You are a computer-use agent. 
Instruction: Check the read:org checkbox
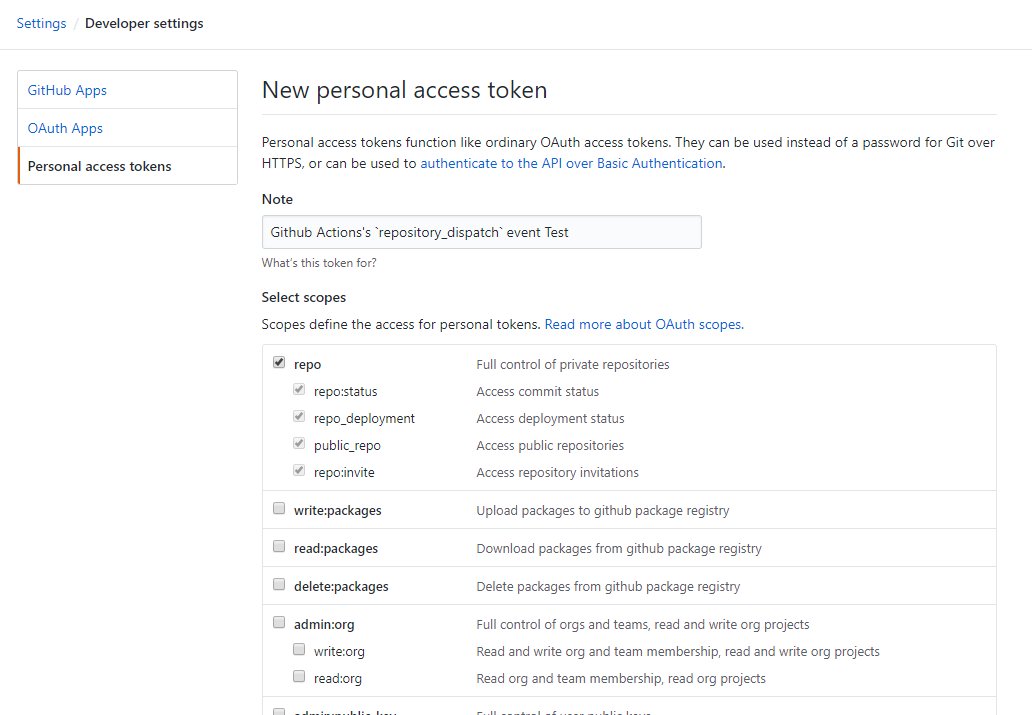click(299, 675)
